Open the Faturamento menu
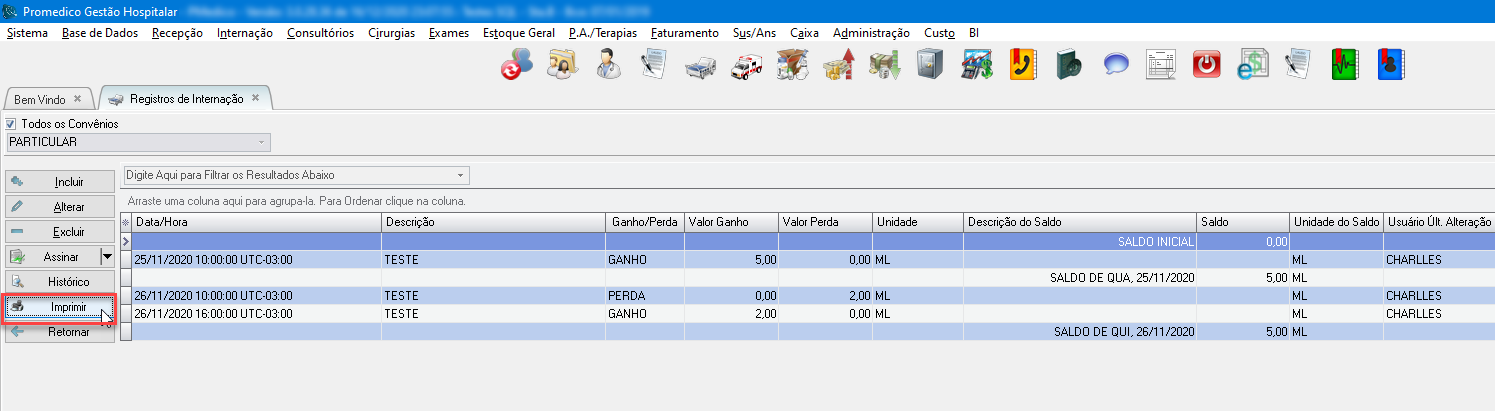The height and width of the screenshot is (411, 1495). click(x=684, y=33)
